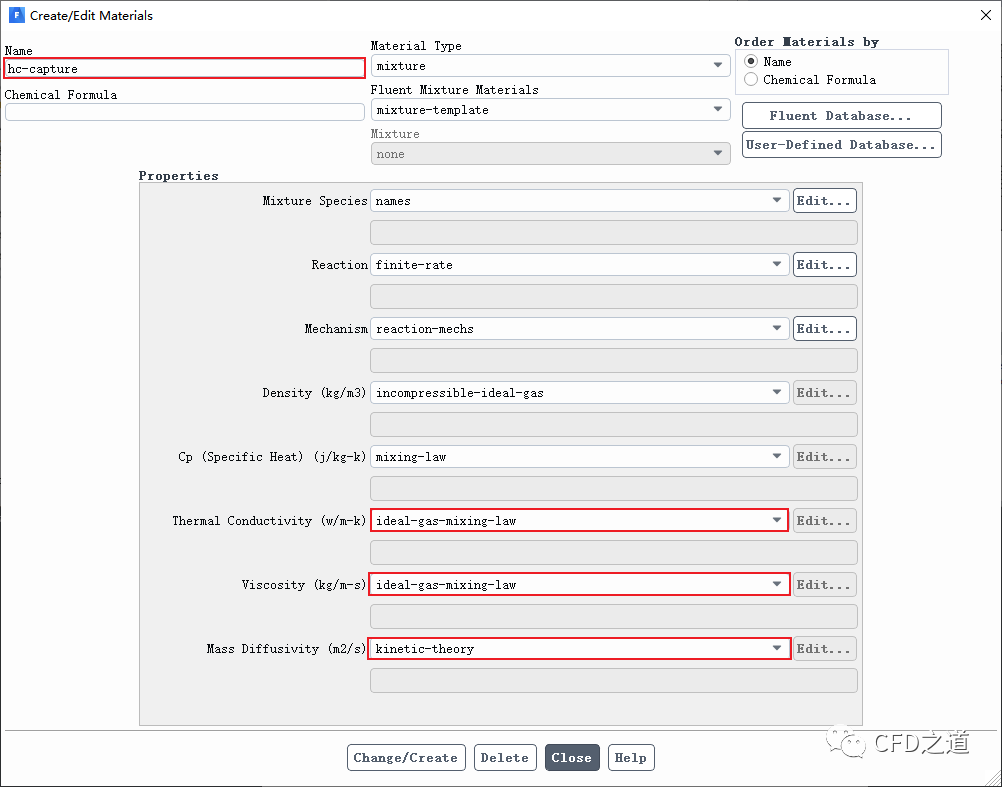Expand the Reaction finite-rate dropdown
Image resolution: width=1002 pixels, height=787 pixels.
pos(579,265)
